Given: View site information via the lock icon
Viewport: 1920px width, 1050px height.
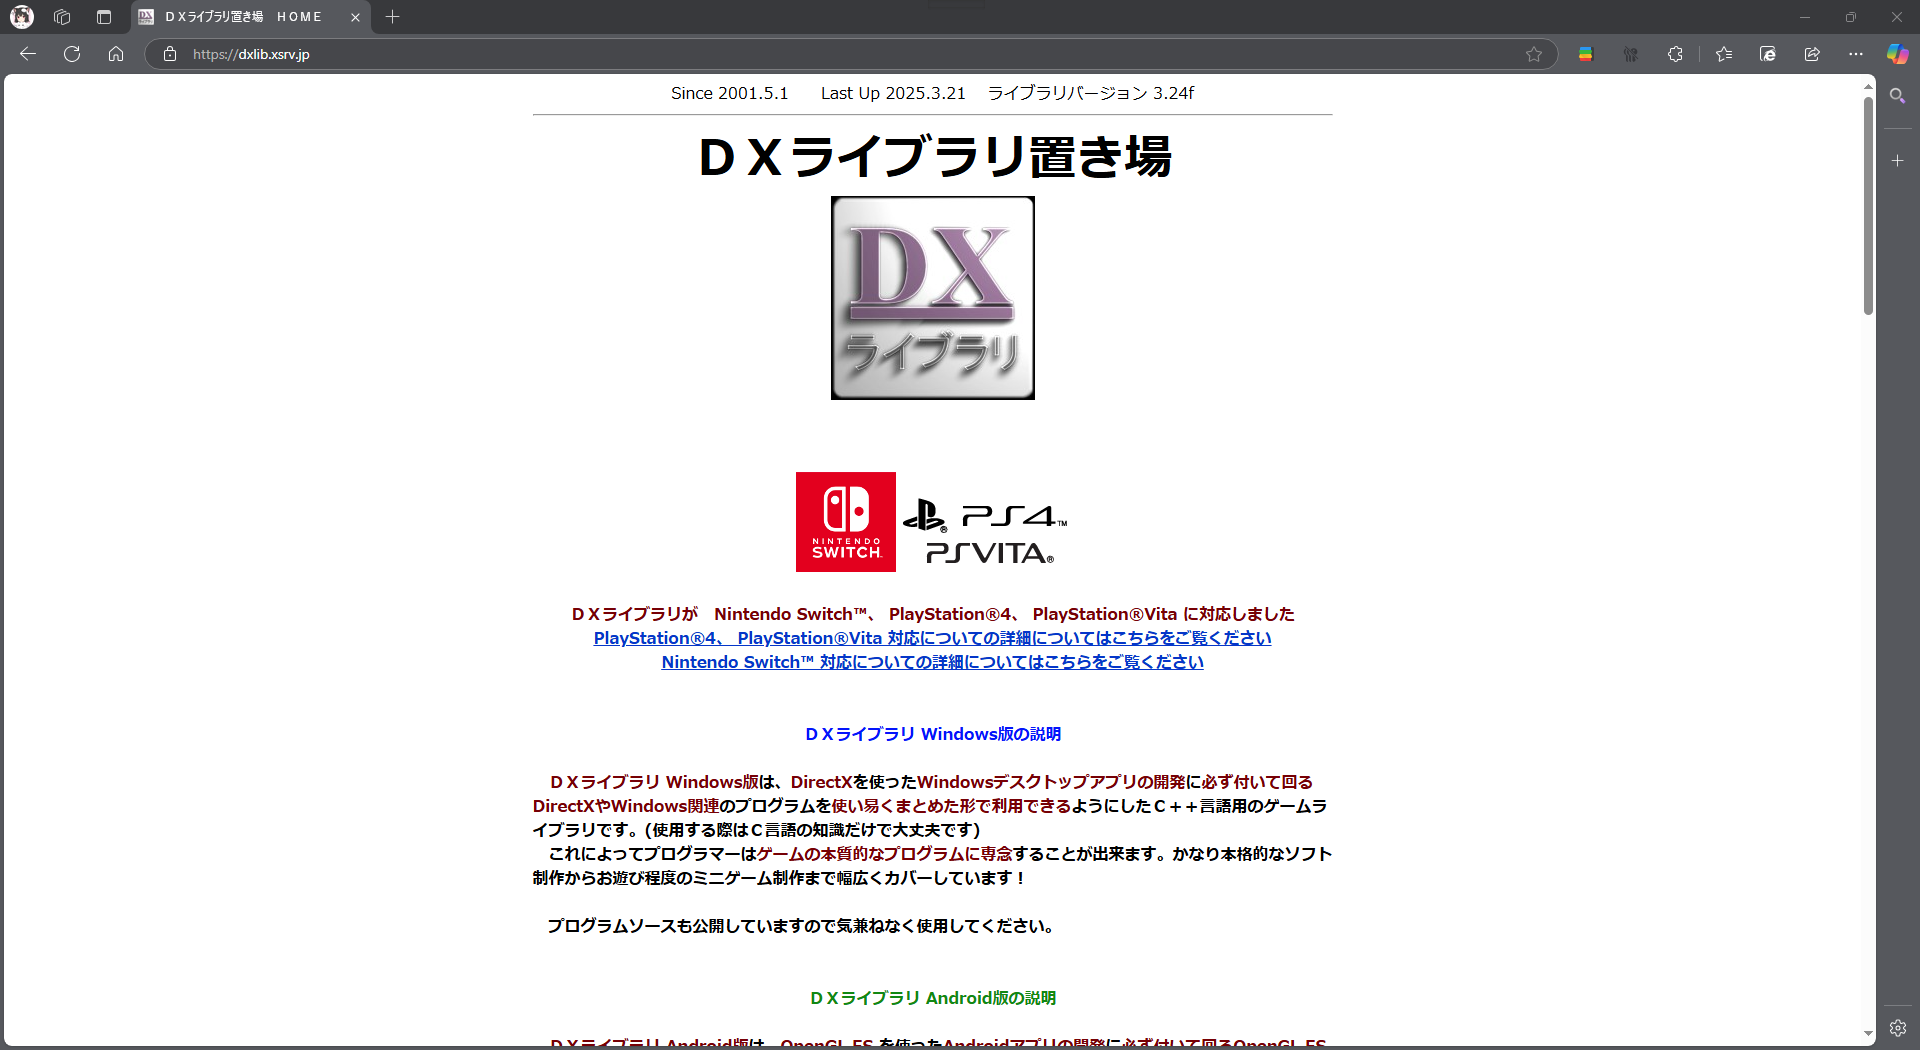Looking at the screenshot, I should coord(170,54).
